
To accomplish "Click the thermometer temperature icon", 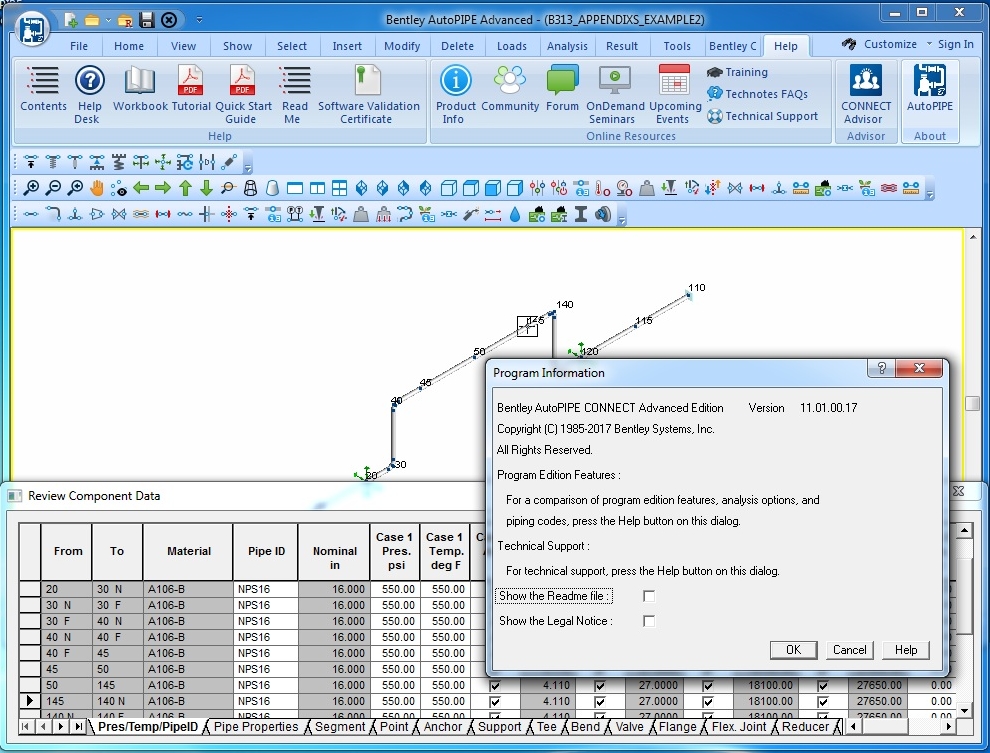I will [x=602, y=188].
